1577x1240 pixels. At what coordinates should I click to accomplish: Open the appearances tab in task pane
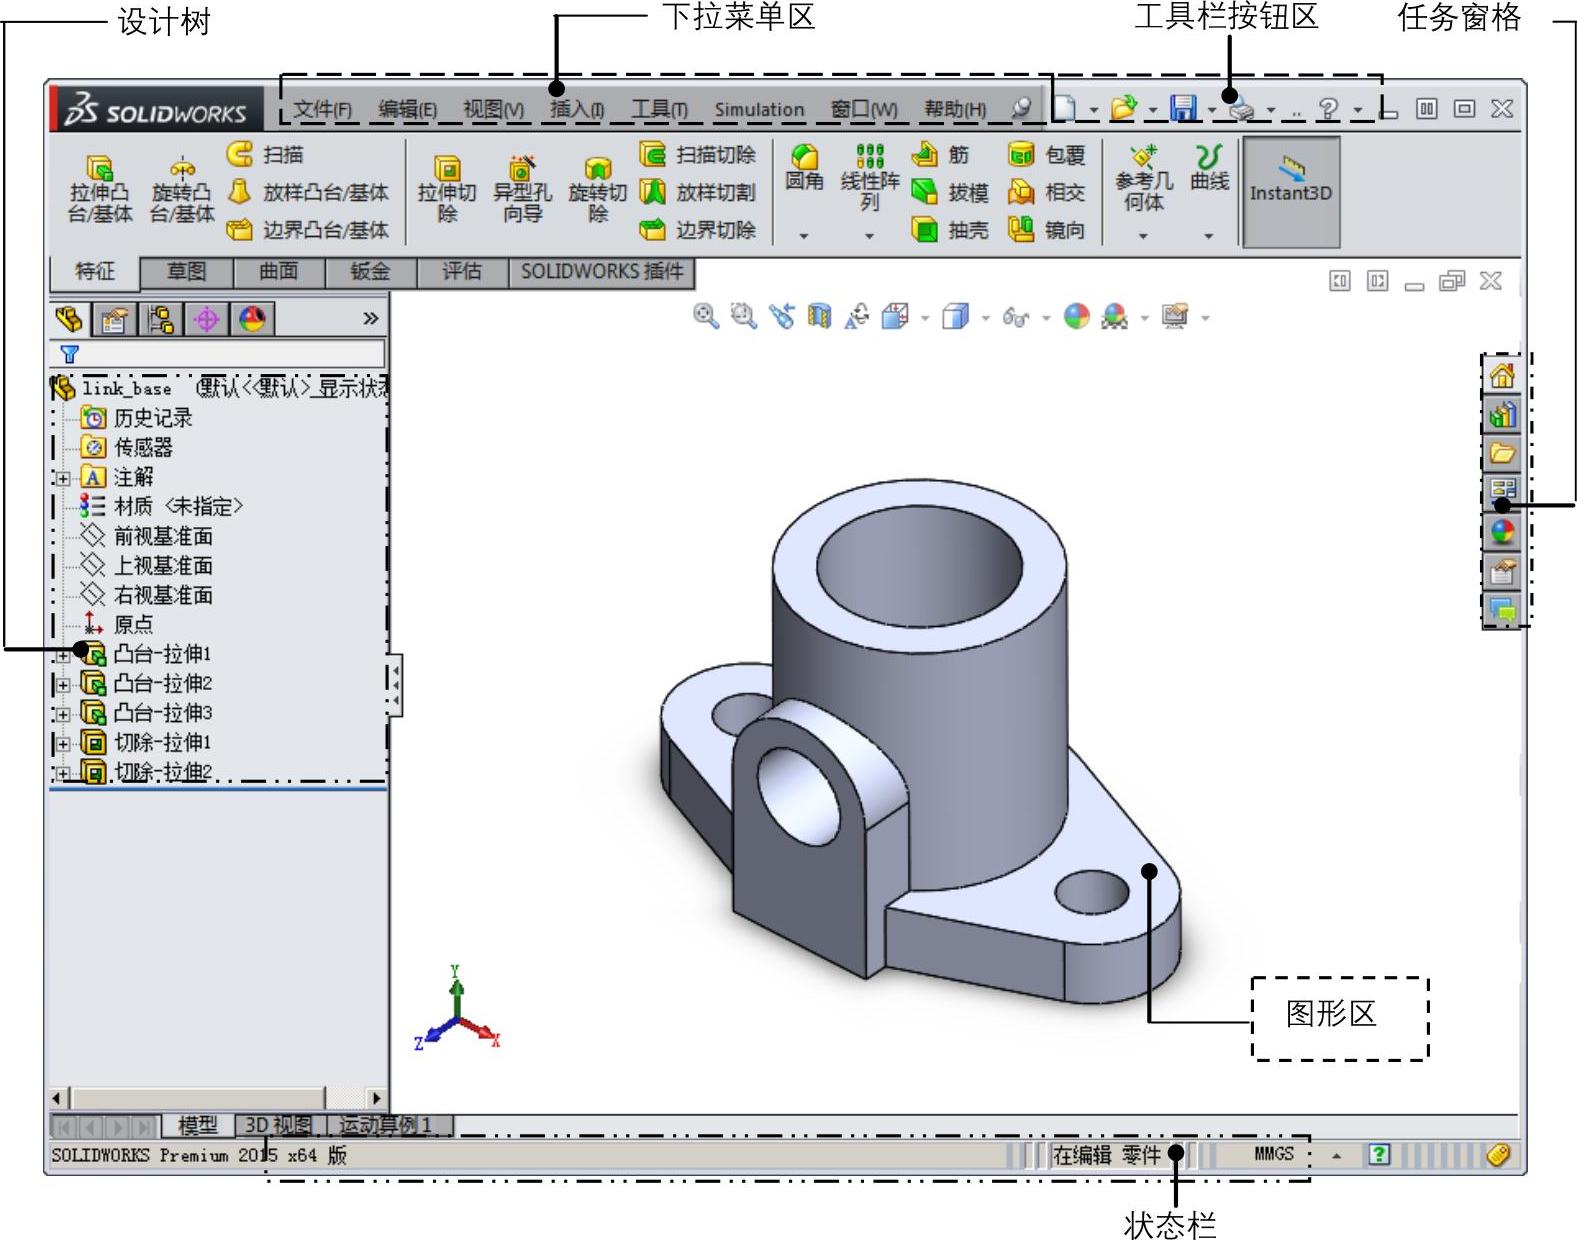click(x=1502, y=532)
